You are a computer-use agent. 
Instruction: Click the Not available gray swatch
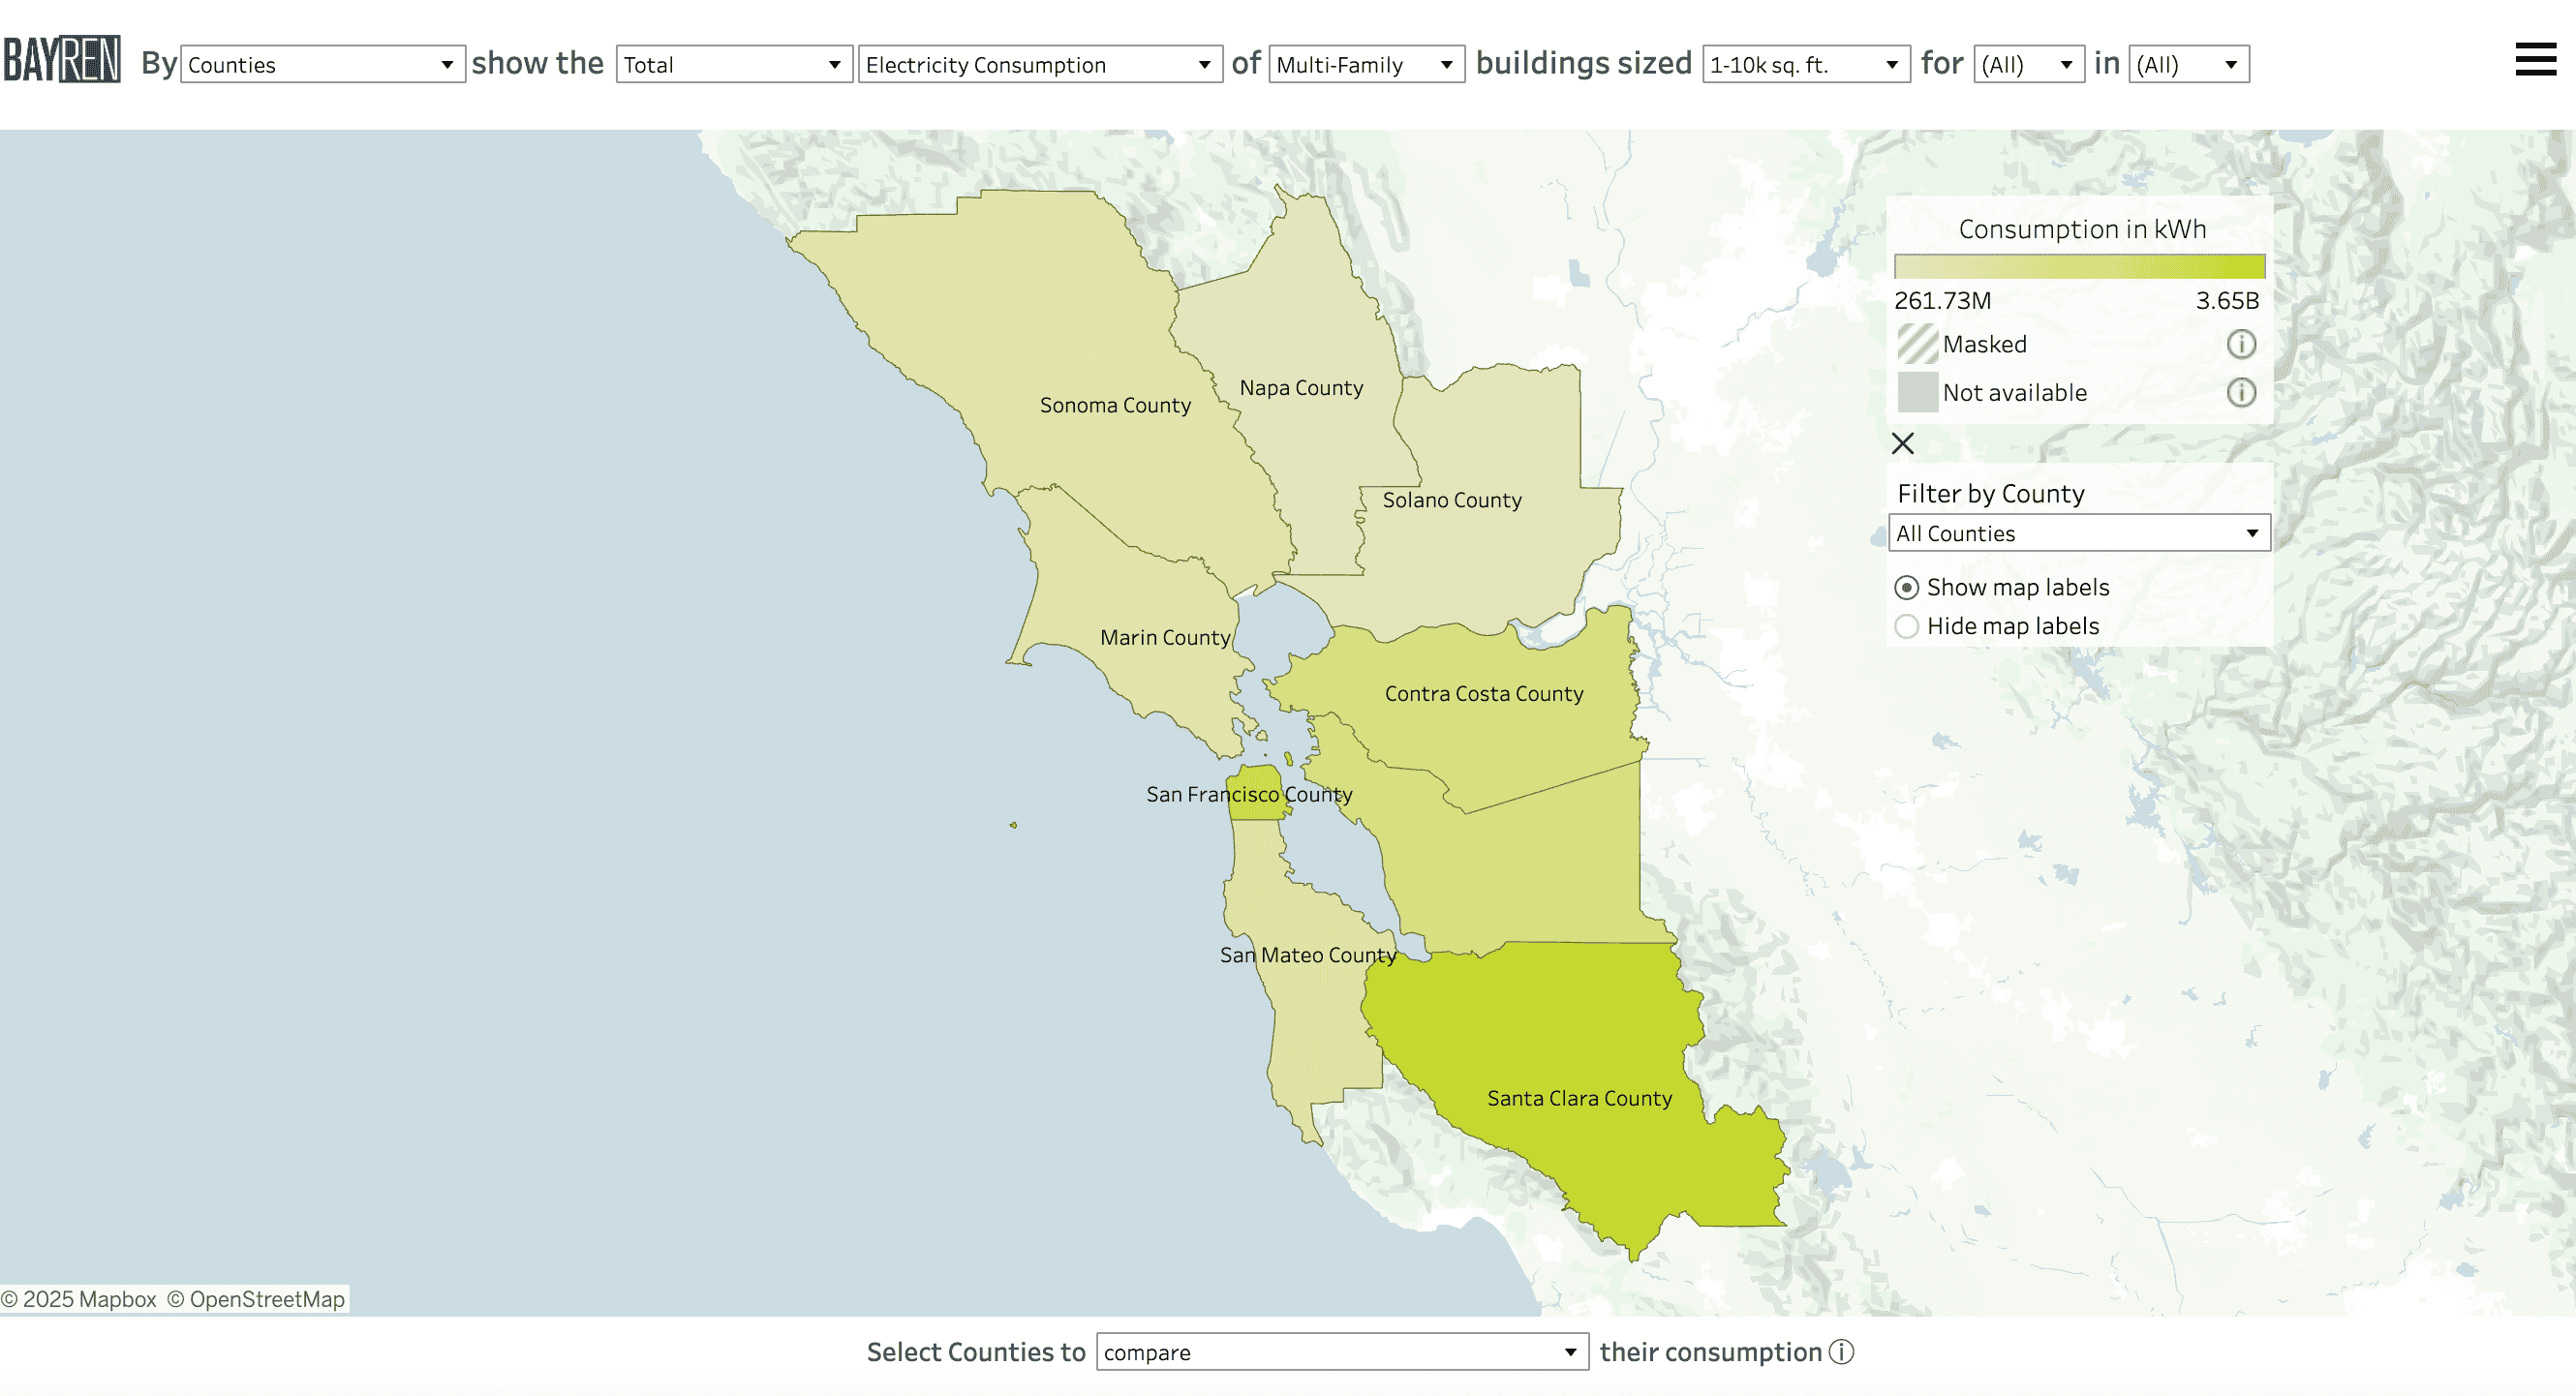click(x=1917, y=392)
